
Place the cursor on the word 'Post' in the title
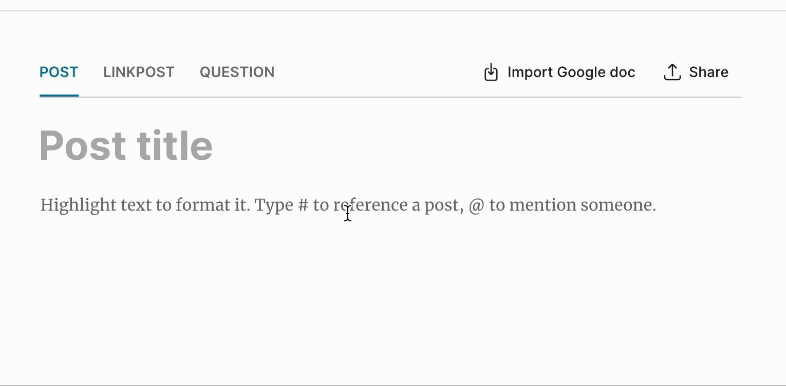click(x=83, y=145)
